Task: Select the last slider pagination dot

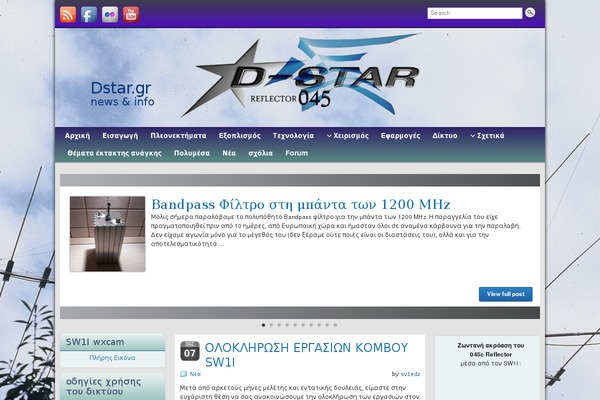Action: (x=335, y=325)
